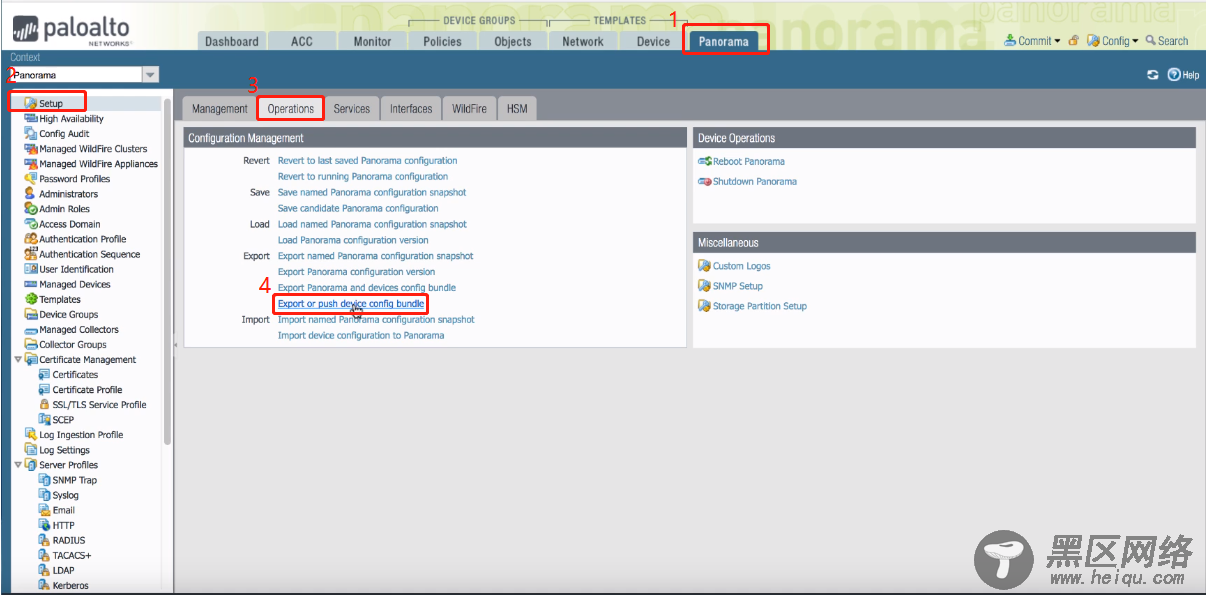Select the Managed Devices icon
Screen dimensions: 1206x595
[31, 284]
